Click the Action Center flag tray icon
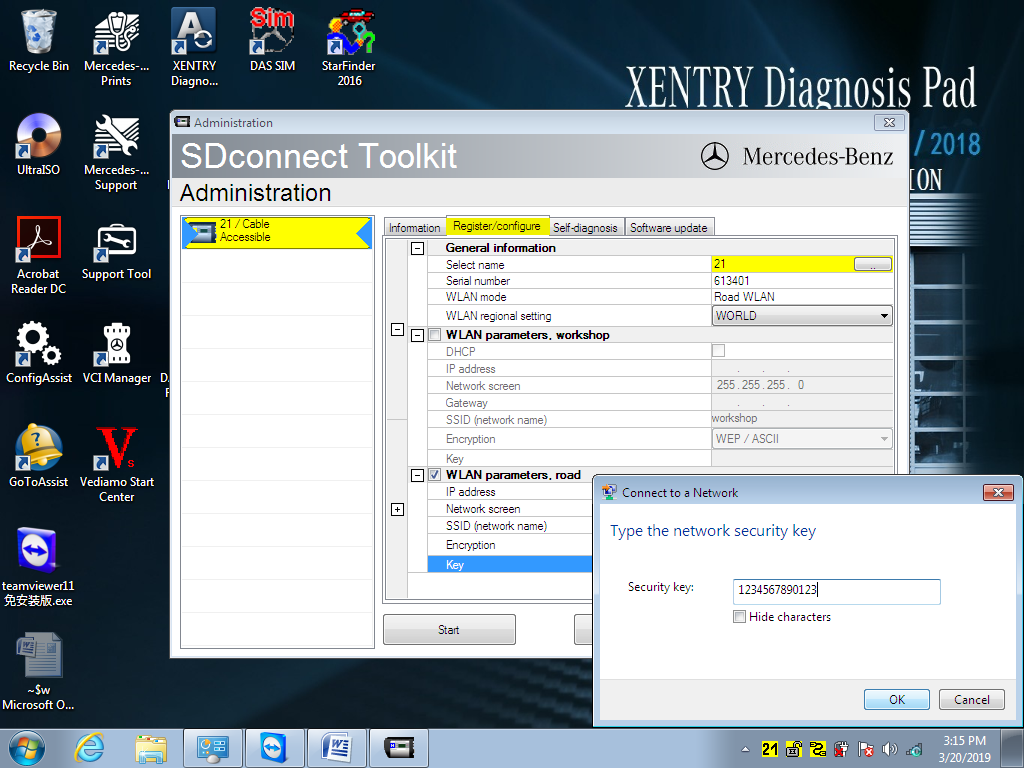Image resolution: width=1024 pixels, height=768 pixels. pyautogui.click(x=865, y=749)
